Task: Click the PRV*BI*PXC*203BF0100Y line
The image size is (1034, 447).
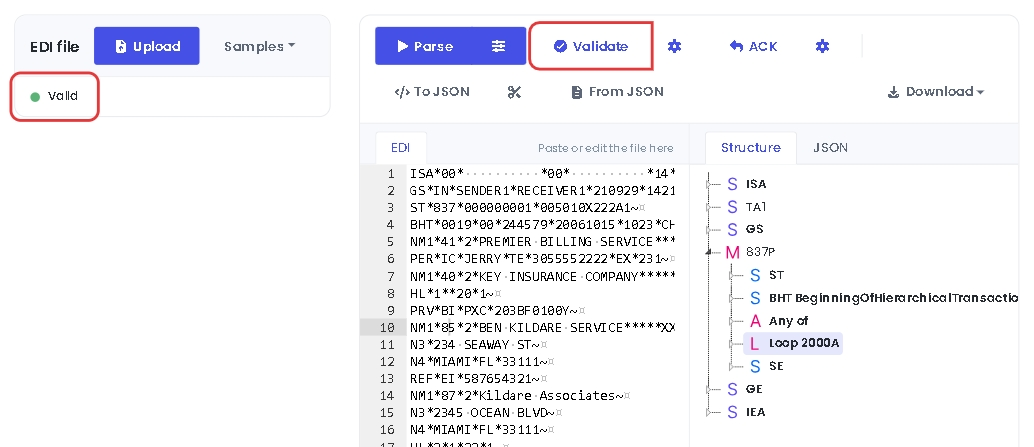Action: [498, 311]
